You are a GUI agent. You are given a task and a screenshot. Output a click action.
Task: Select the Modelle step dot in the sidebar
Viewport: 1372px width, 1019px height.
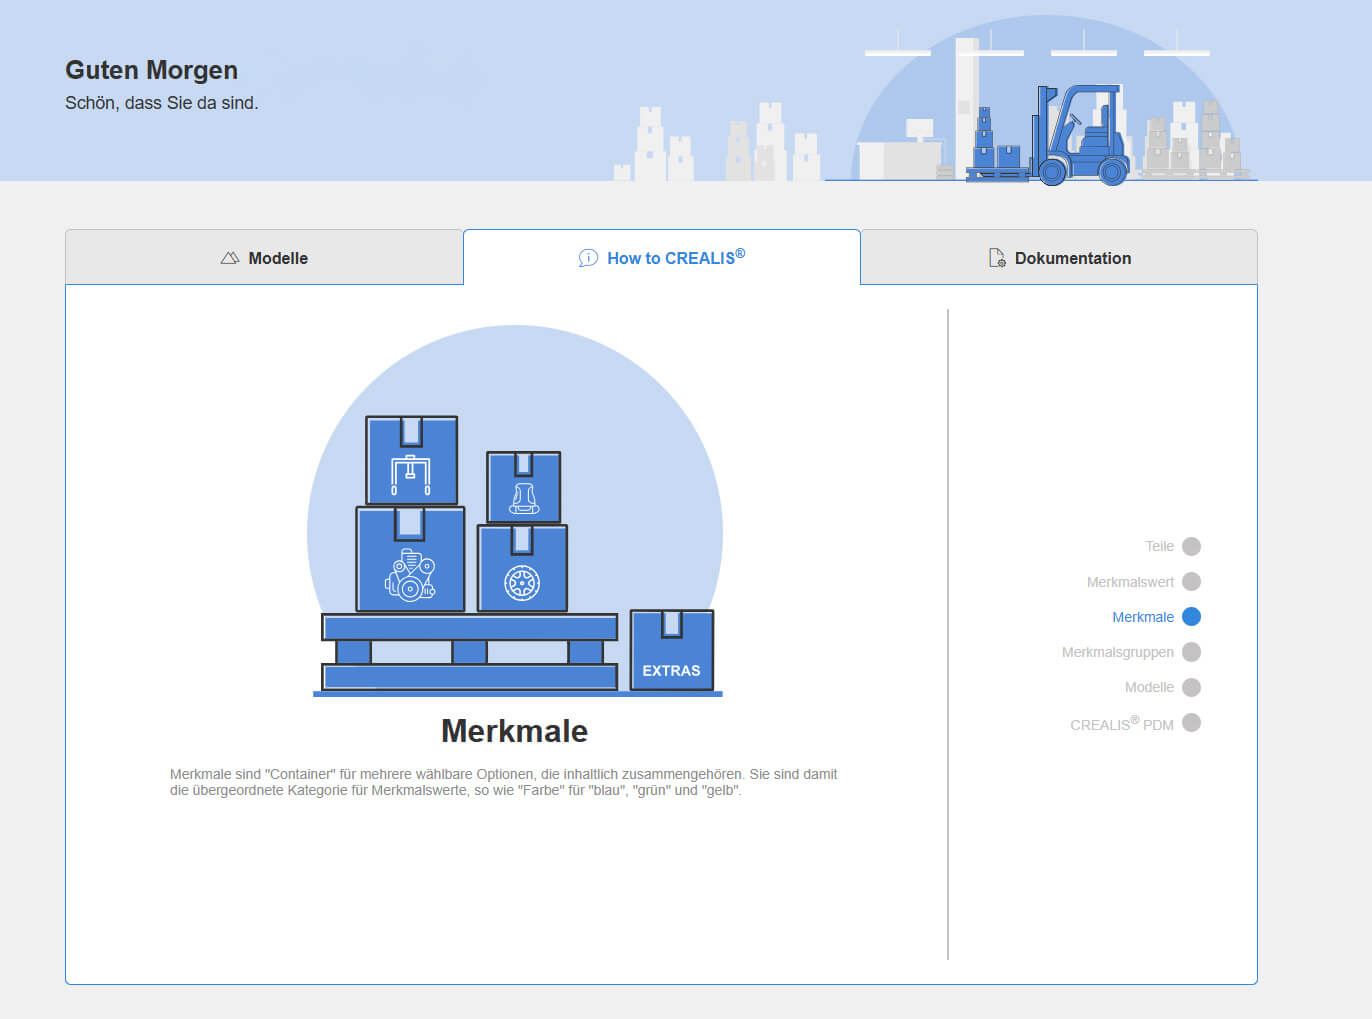[1191, 687]
